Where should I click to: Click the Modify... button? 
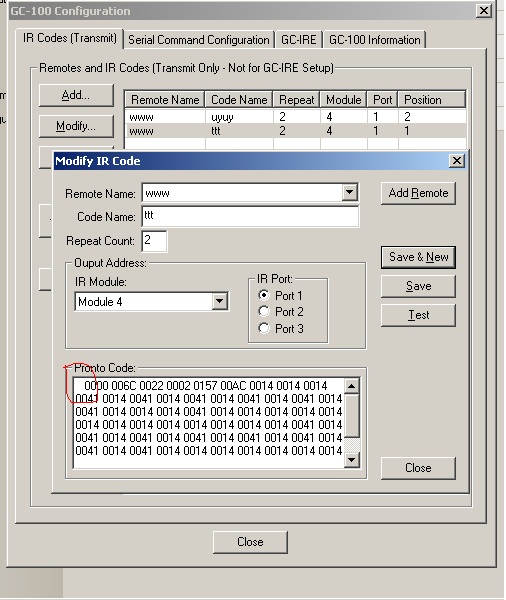pyautogui.click(x=76, y=126)
